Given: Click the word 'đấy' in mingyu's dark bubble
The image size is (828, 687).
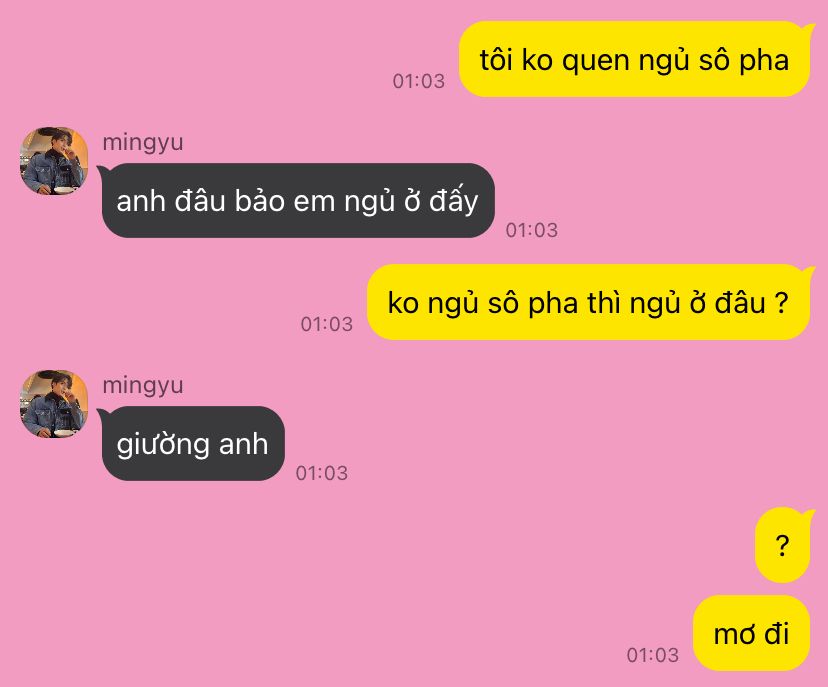Looking at the screenshot, I should tap(454, 200).
